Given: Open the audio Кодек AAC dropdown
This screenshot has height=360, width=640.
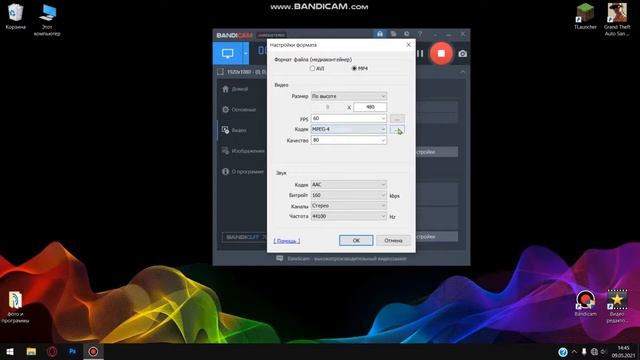Looking at the screenshot, I should tap(349, 184).
